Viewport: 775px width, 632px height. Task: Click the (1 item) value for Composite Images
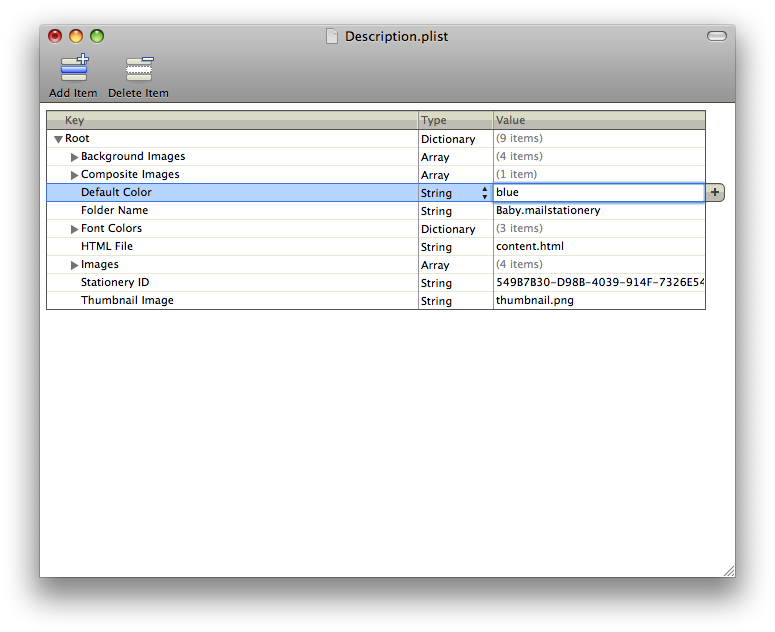point(516,174)
